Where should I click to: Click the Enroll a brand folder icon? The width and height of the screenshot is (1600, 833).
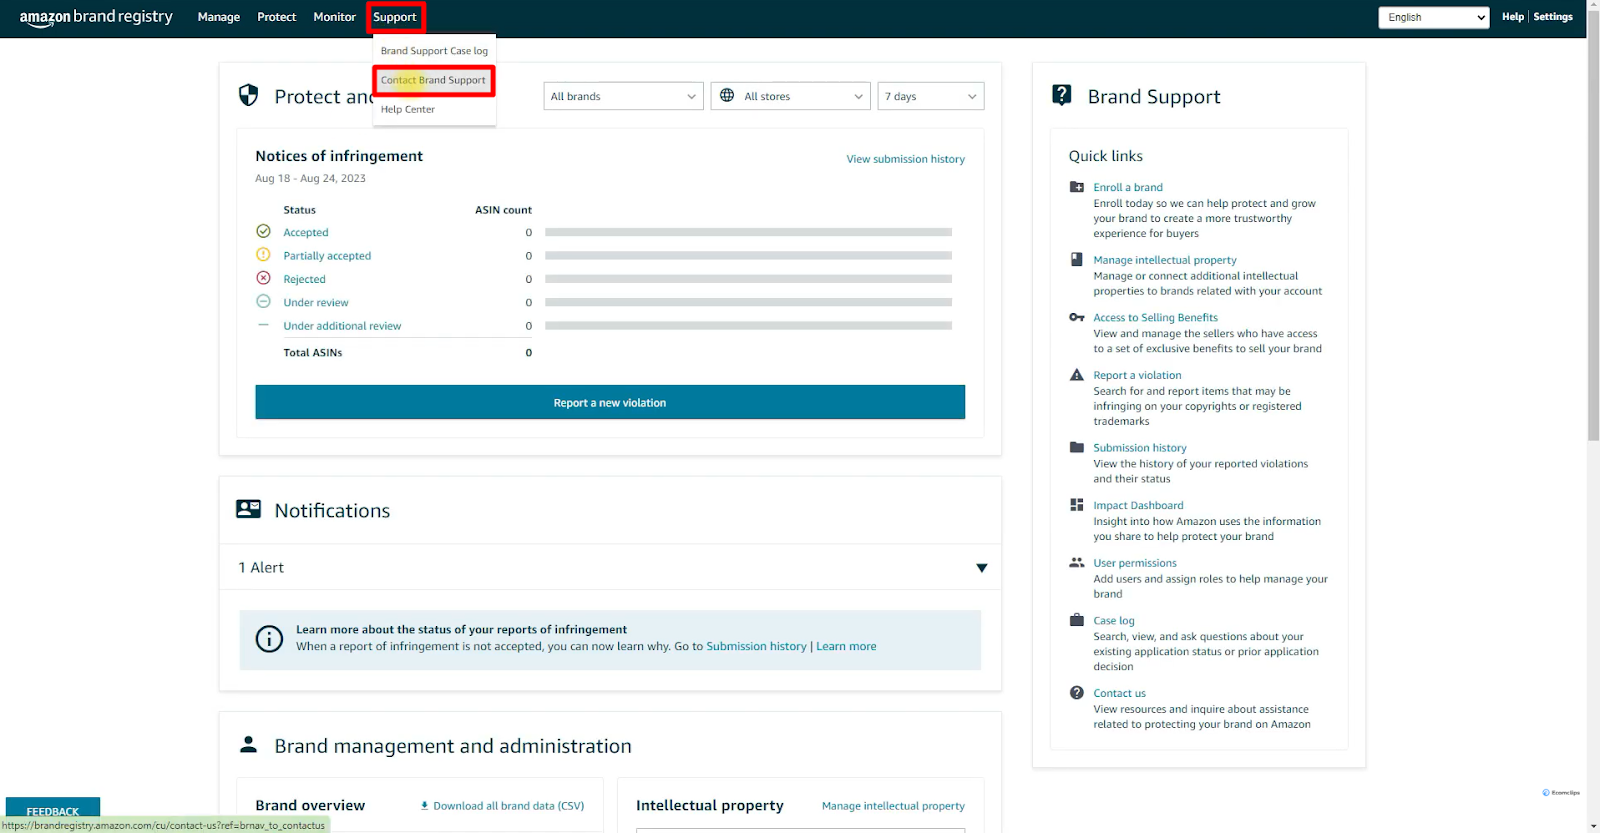1077,187
